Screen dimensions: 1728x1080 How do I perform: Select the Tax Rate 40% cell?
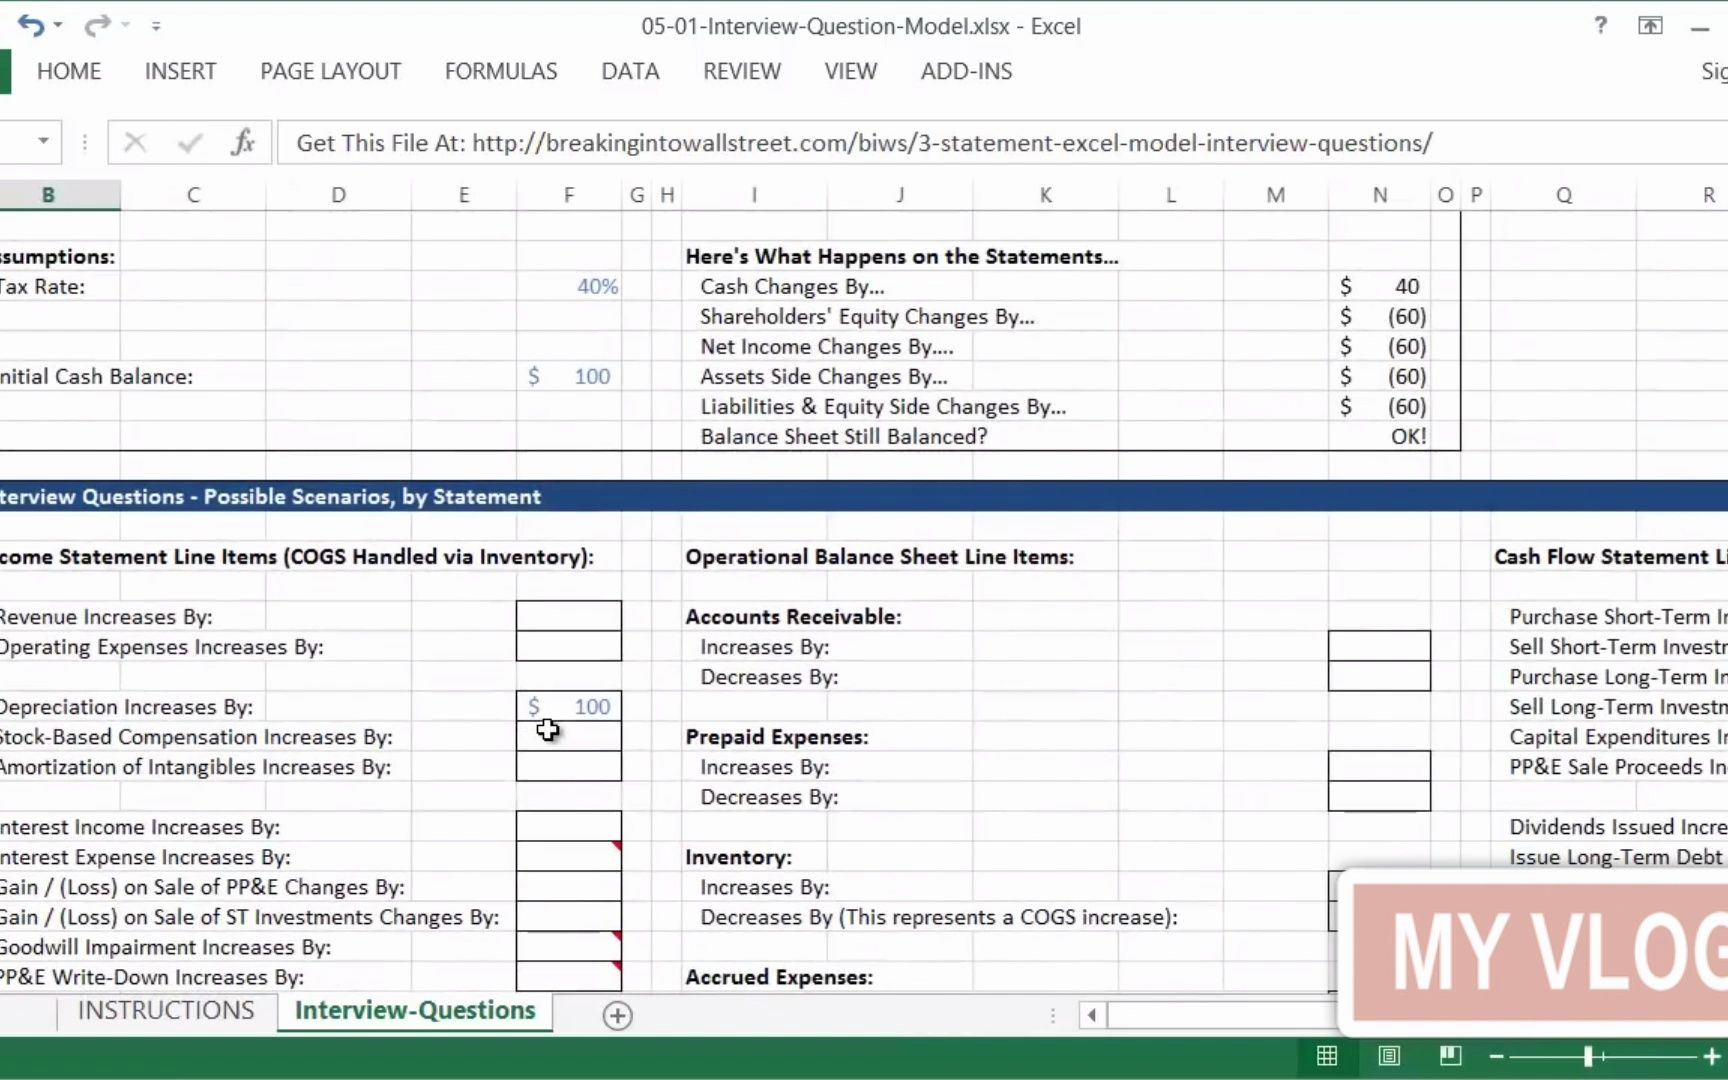pos(569,286)
